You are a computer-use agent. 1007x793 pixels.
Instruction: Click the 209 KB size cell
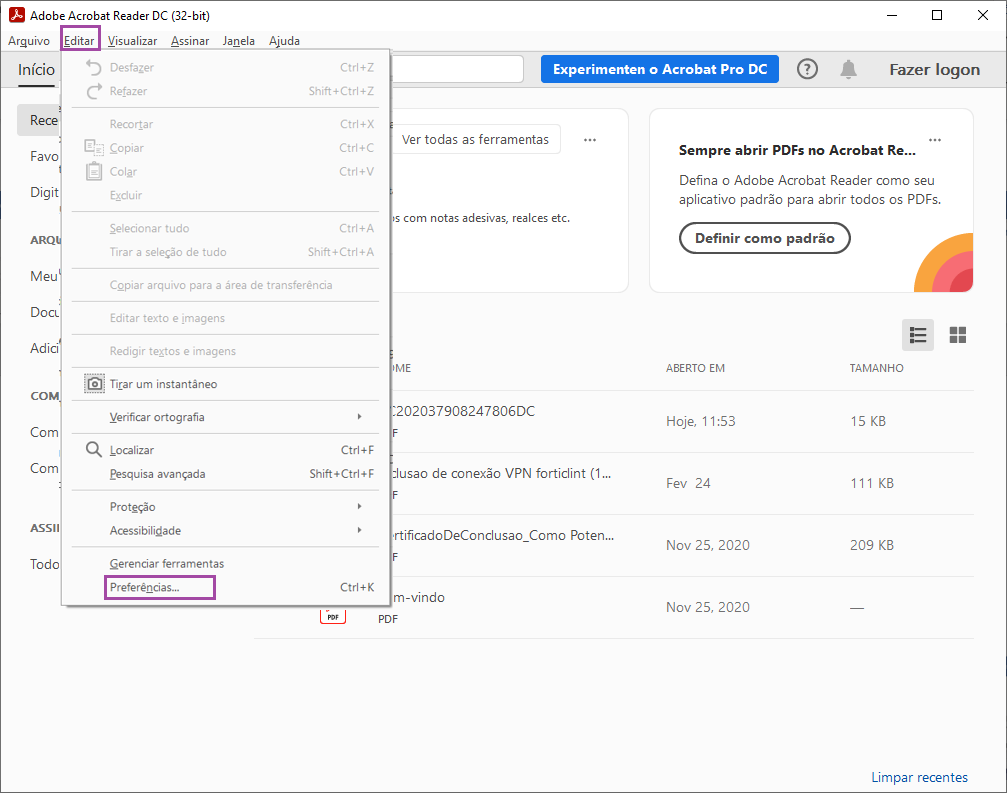[x=871, y=545]
